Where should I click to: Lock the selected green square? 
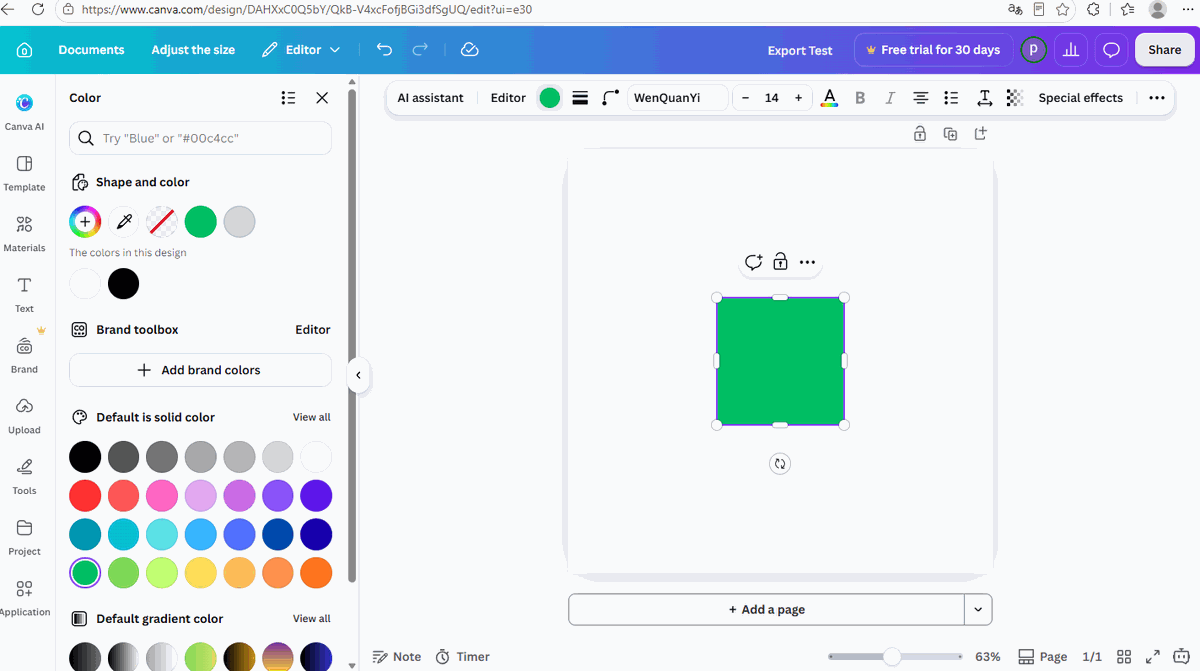780,262
